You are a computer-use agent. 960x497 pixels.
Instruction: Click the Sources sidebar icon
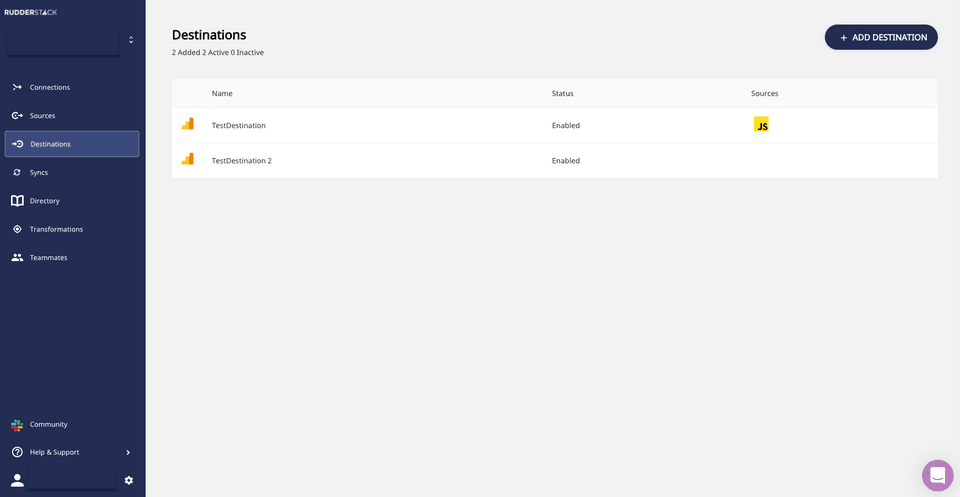pos(17,116)
